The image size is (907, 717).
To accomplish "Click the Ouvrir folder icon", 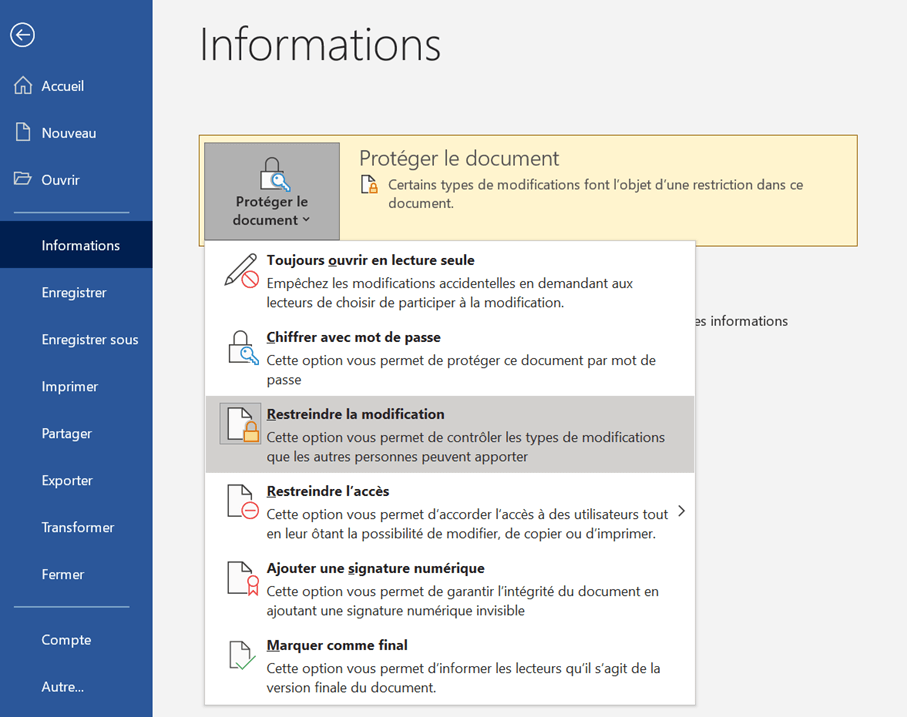I will pyautogui.click(x=23, y=179).
